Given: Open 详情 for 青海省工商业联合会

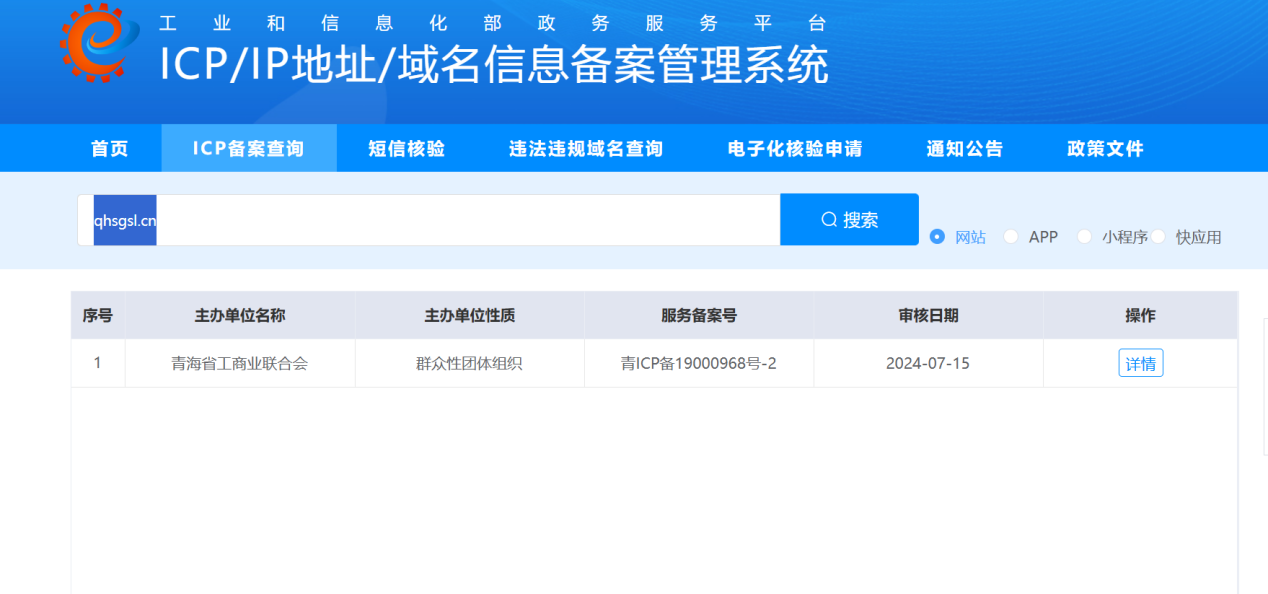Looking at the screenshot, I should click(1141, 364).
